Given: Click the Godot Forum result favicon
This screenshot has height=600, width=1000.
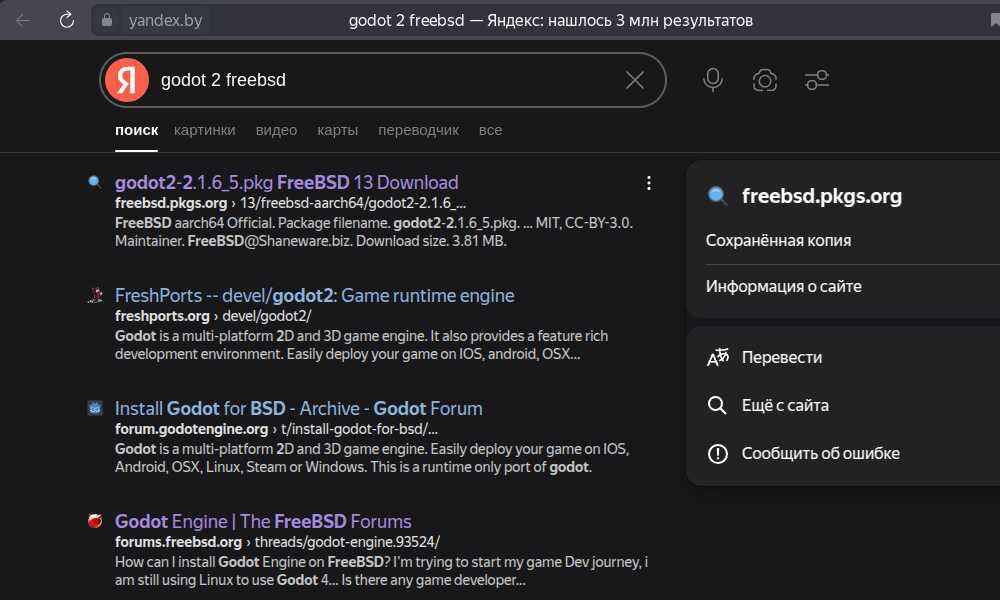Looking at the screenshot, I should click(94, 408).
